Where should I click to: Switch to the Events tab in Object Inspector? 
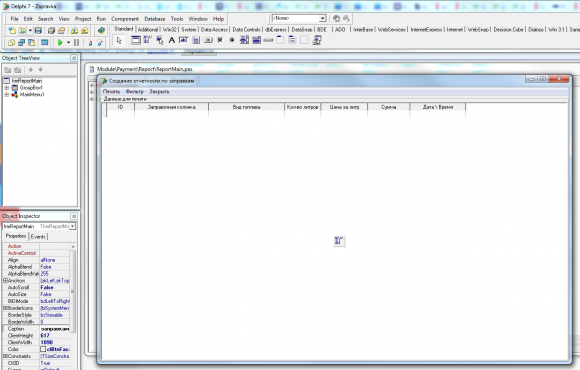pyautogui.click(x=38, y=236)
